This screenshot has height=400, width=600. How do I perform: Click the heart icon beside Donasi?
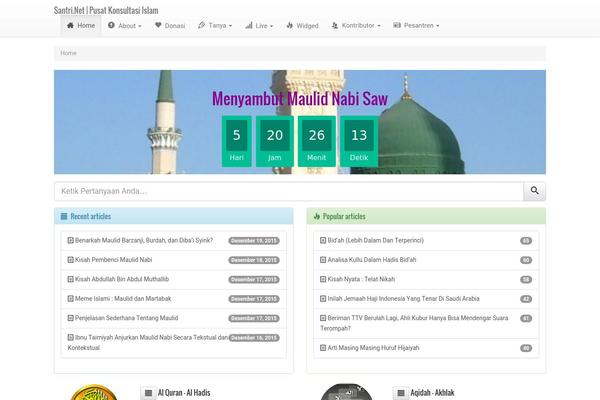coord(158,25)
